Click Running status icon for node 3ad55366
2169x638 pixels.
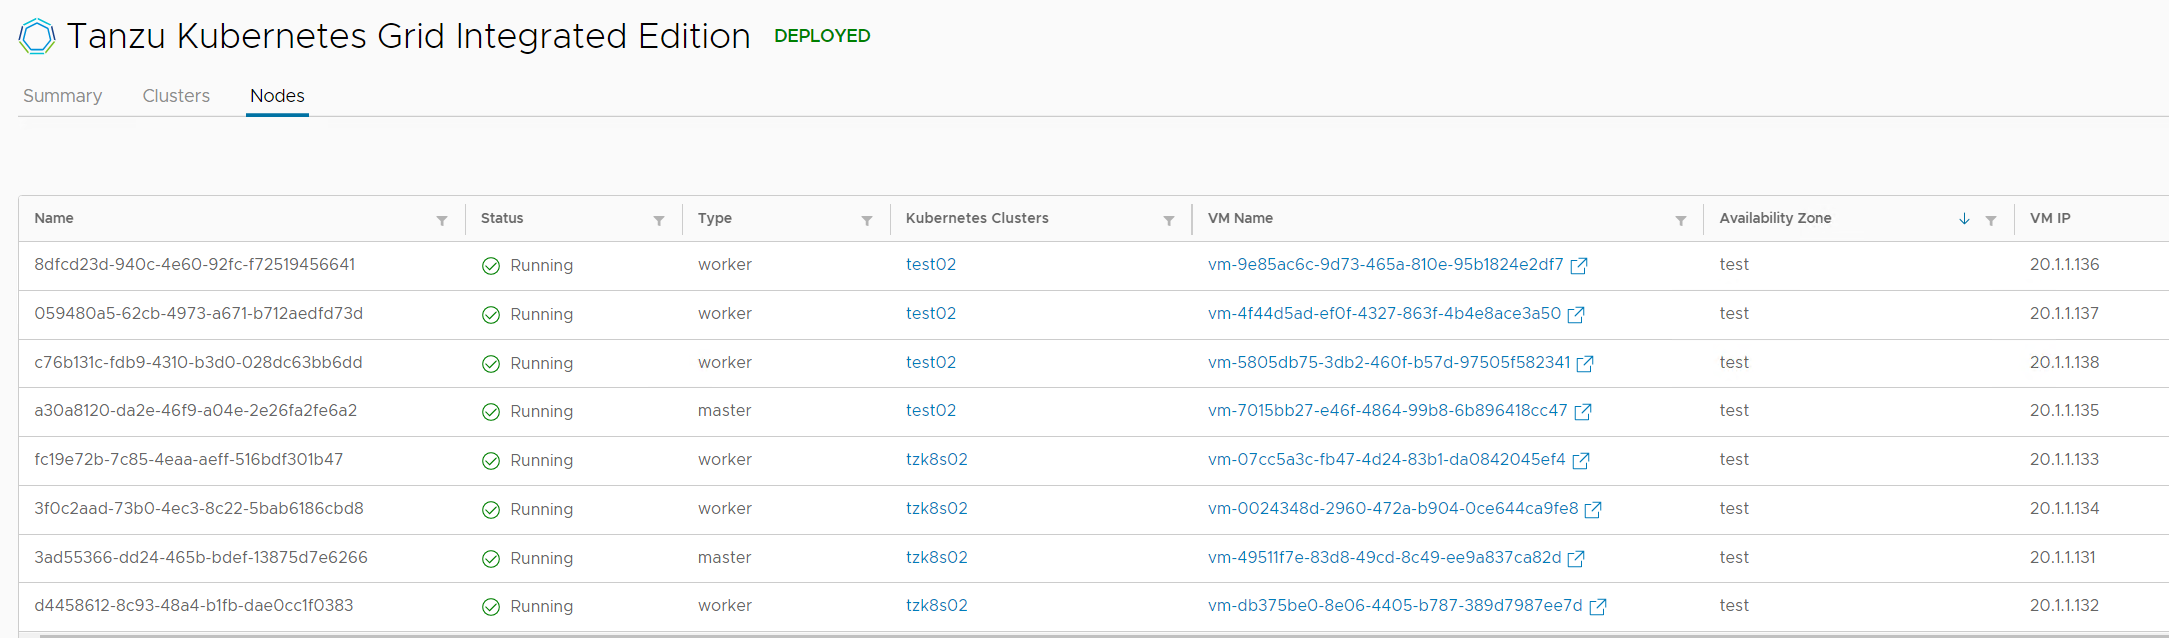coord(491,559)
